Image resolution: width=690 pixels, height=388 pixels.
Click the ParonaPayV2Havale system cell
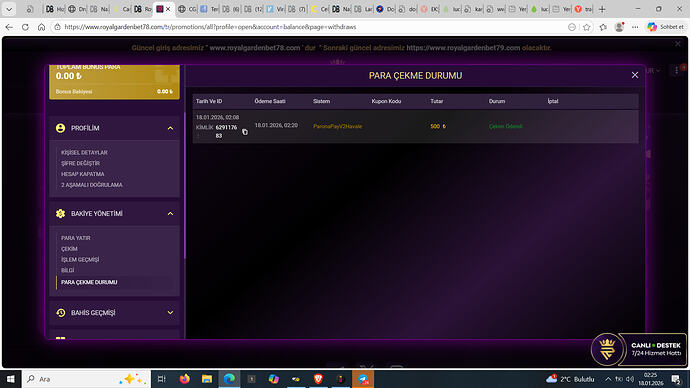pos(338,126)
